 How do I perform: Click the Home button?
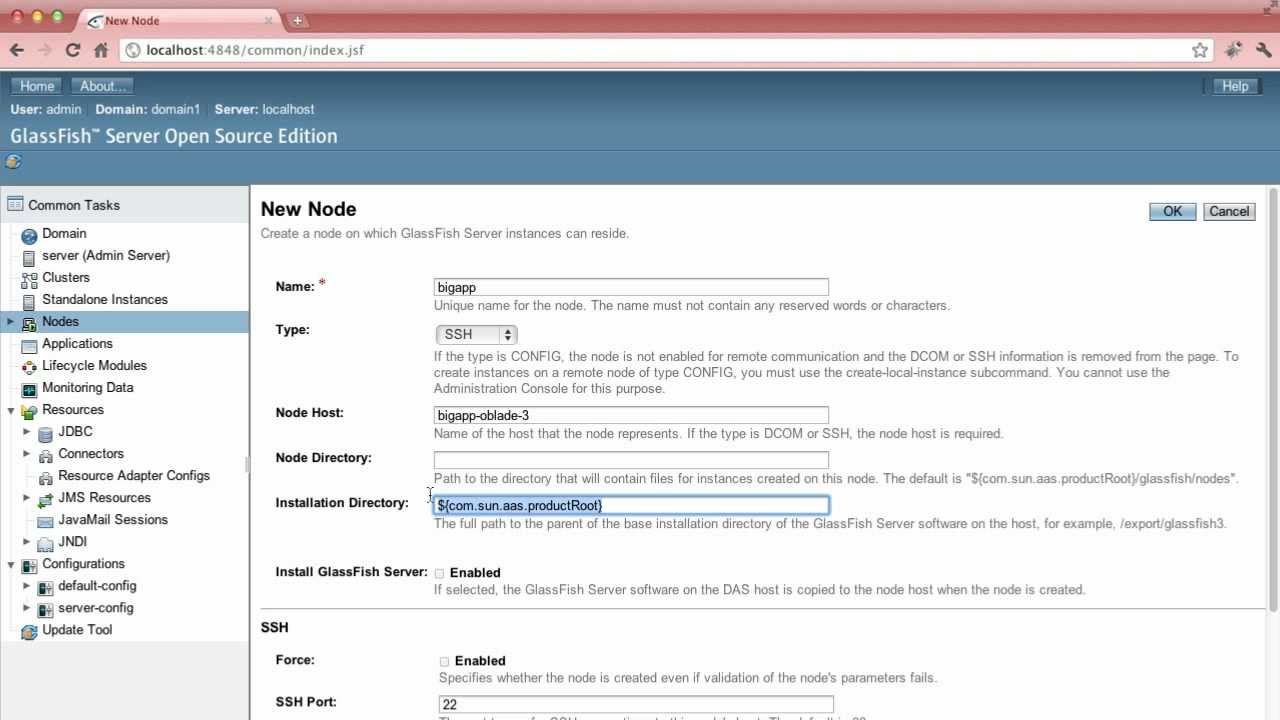click(x=37, y=86)
